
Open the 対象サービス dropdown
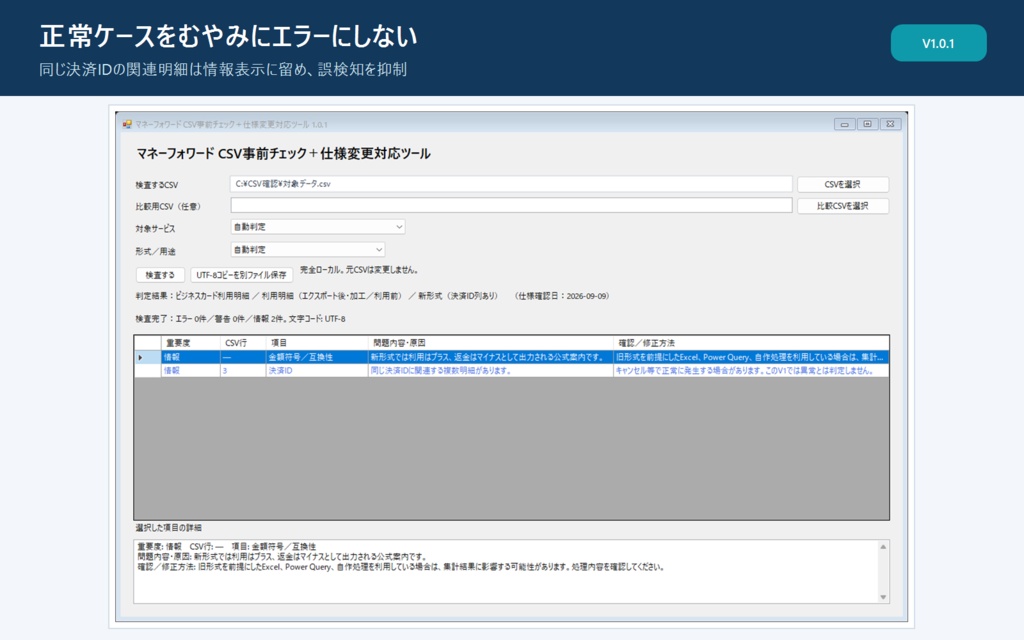coord(318,227)
